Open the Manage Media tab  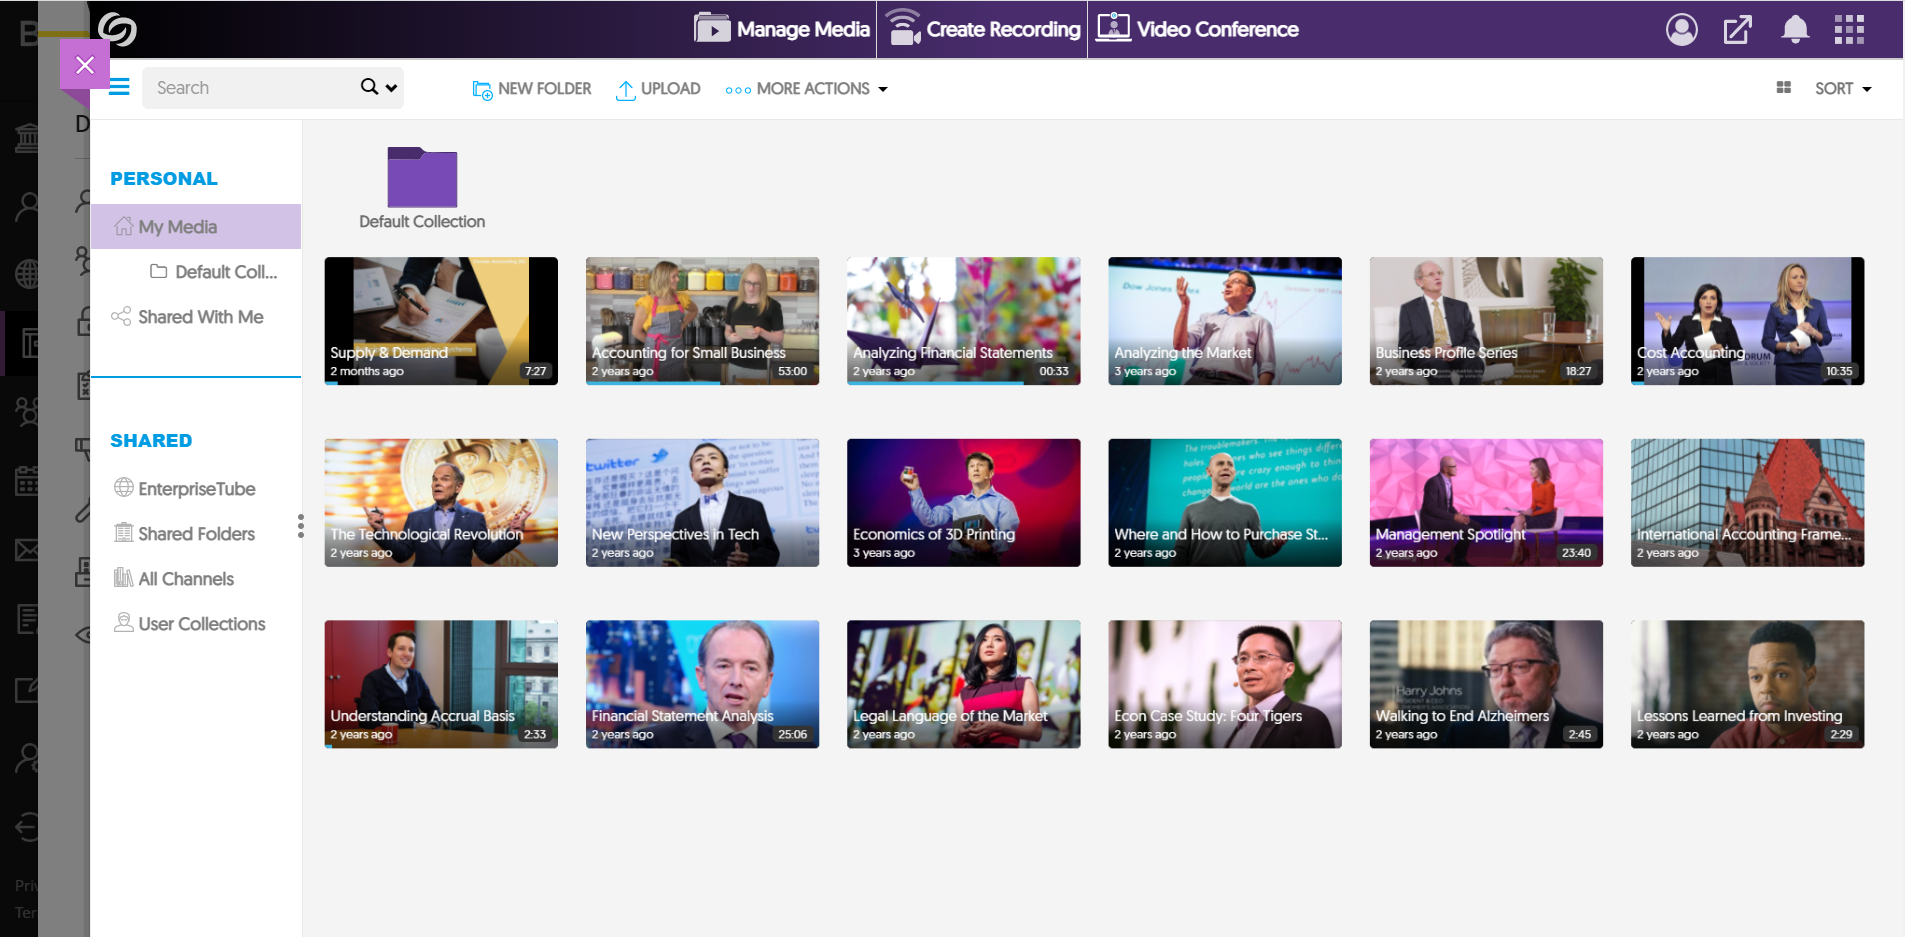782,29
